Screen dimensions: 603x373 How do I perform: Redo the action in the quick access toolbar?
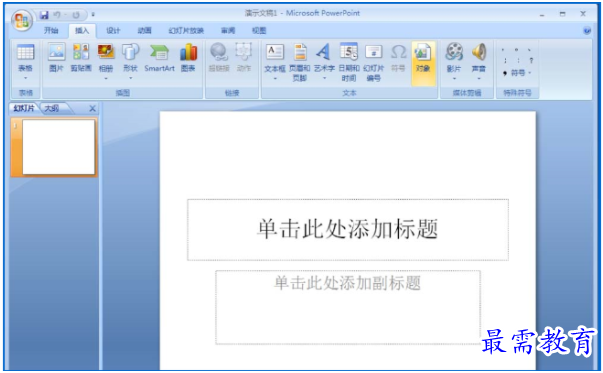tap(76, 15)
